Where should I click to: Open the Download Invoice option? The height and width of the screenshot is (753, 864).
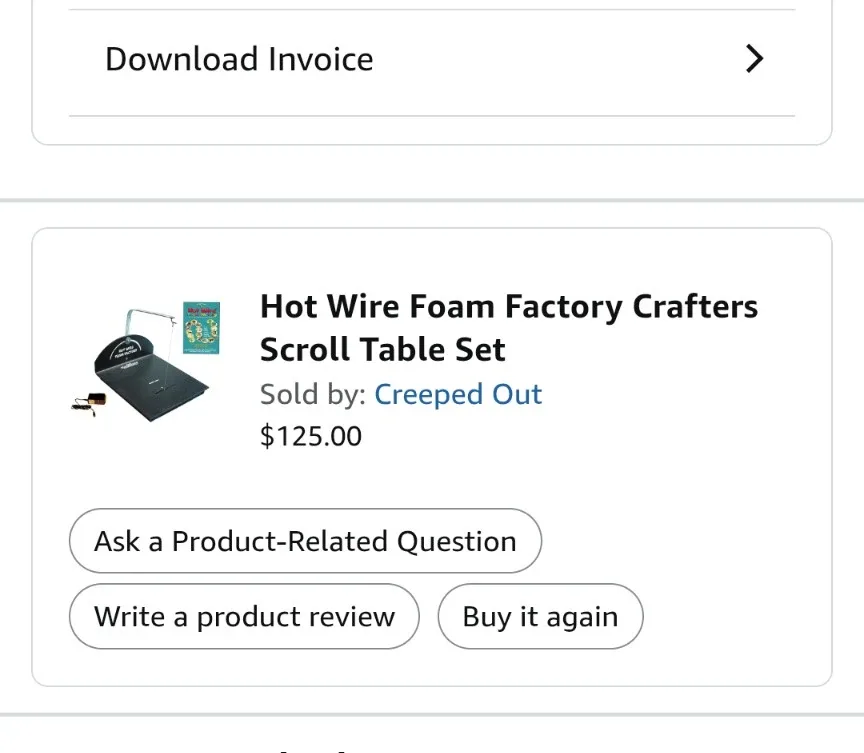click(238, 59)
